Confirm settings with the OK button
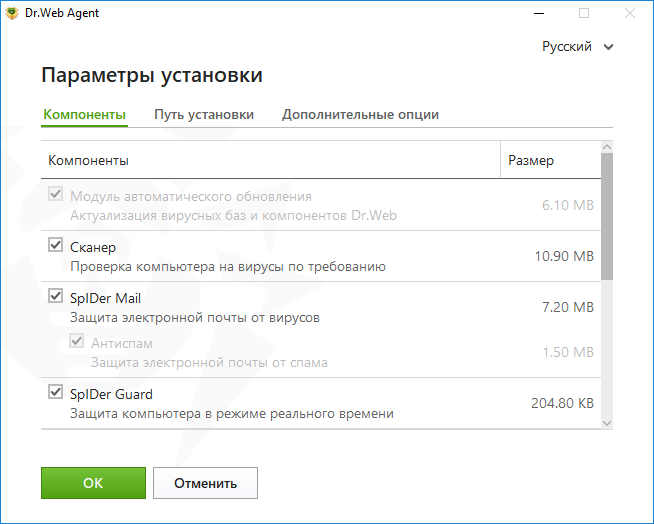This screenshot has width=654, height=524. coord(93,483)
